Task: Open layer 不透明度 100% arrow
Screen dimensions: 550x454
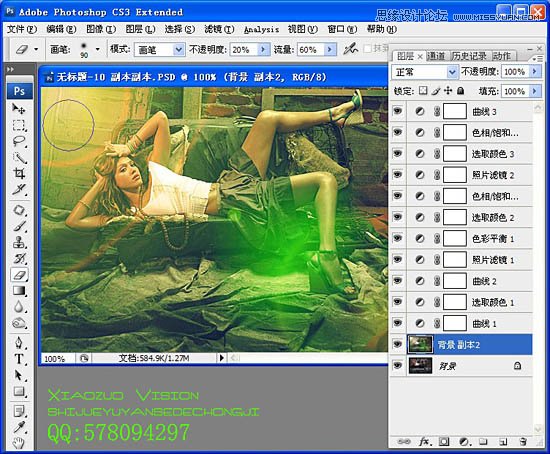Action: point(534,72)
